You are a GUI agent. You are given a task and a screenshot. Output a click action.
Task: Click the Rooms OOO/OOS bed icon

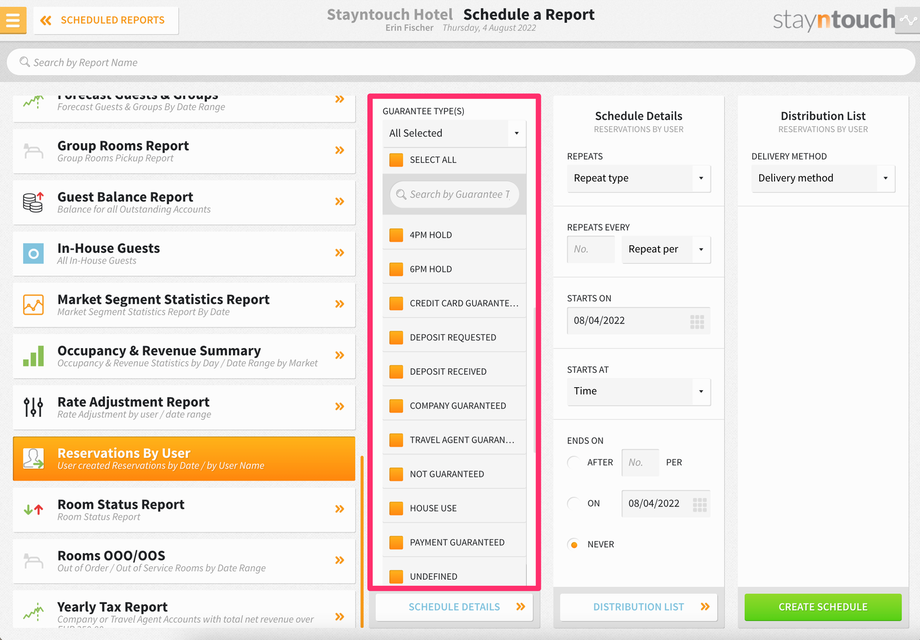(x=33, y=561)
